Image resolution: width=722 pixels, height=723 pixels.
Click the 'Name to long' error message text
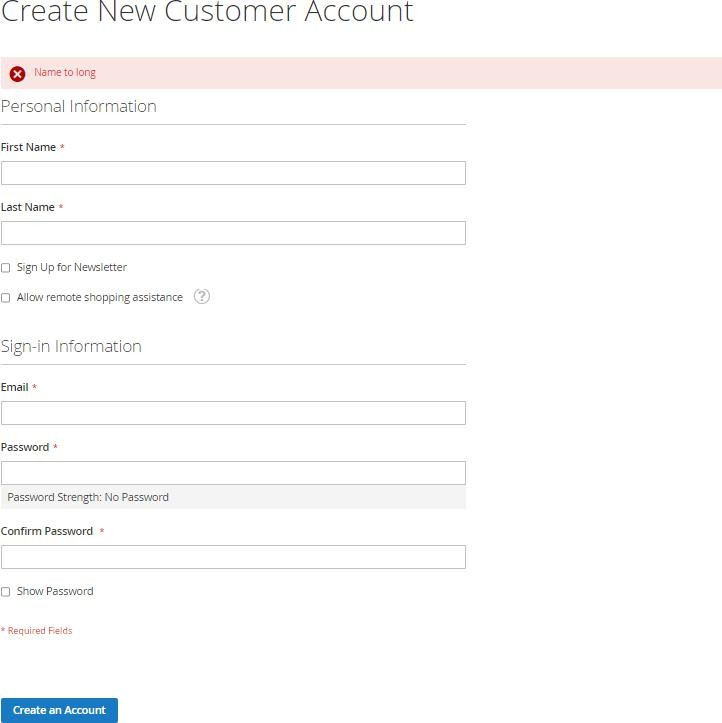tap(65, 72)
